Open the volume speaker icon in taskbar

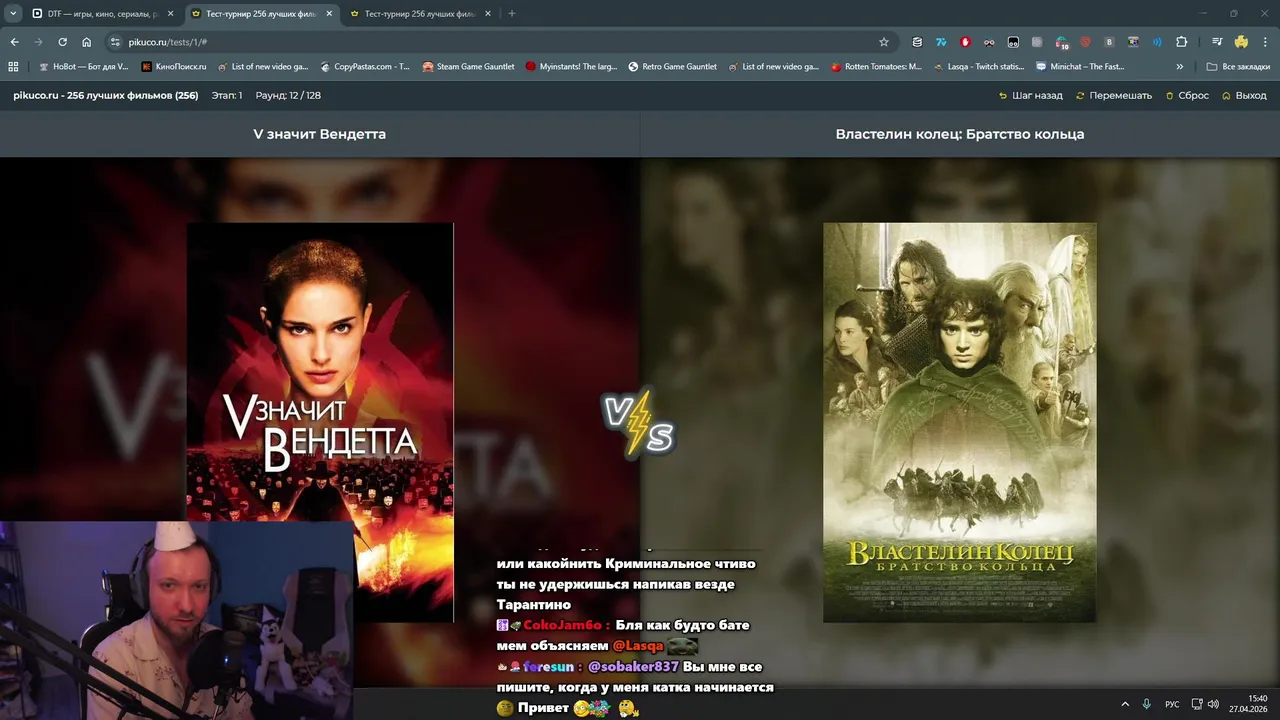(x=1213, y=704)
